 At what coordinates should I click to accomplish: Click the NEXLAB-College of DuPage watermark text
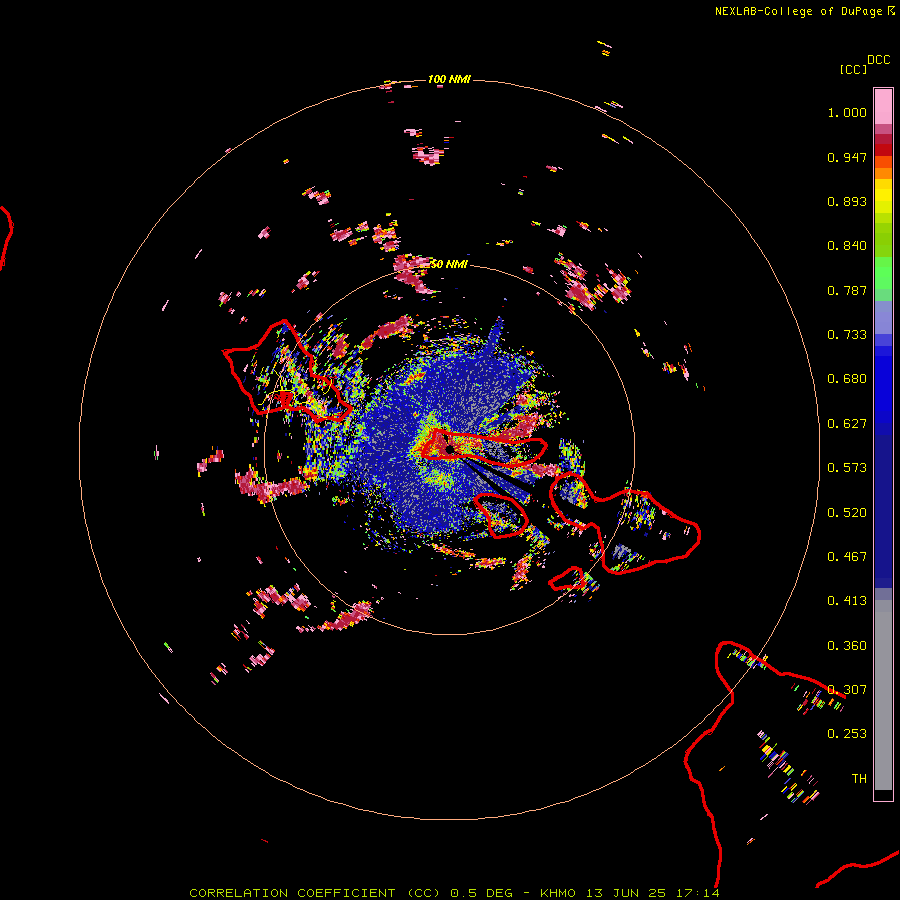point(803,11)
